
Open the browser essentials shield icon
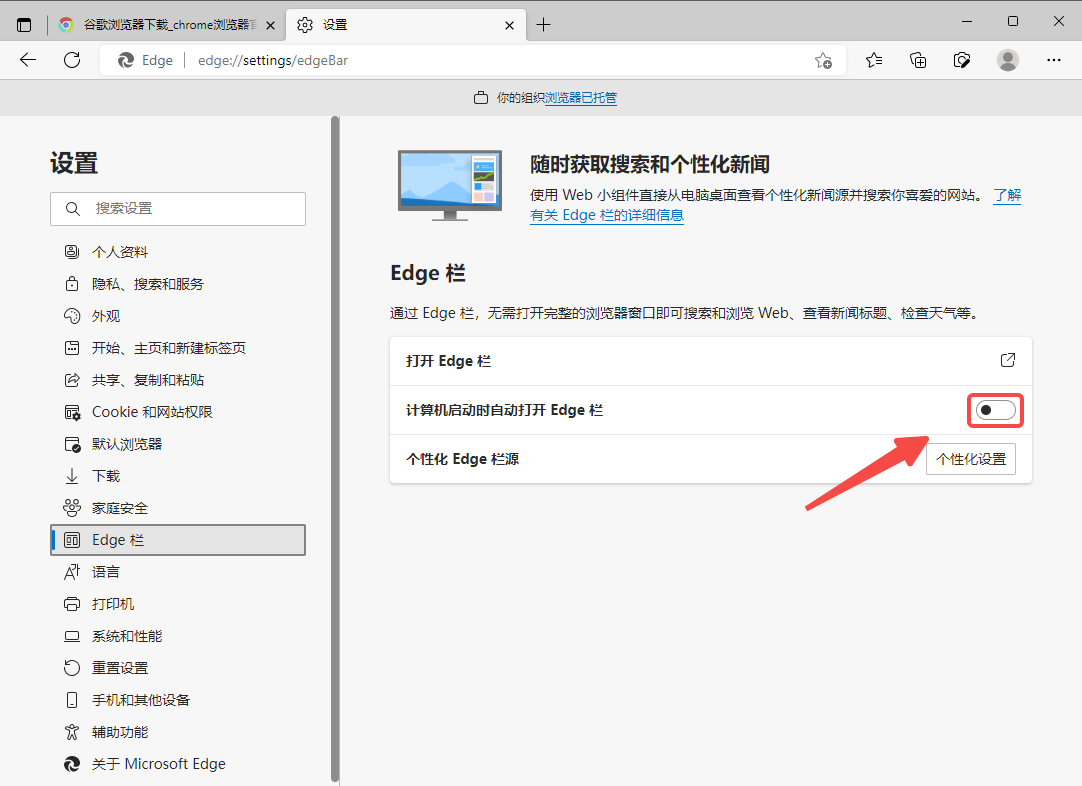point(962,60)
